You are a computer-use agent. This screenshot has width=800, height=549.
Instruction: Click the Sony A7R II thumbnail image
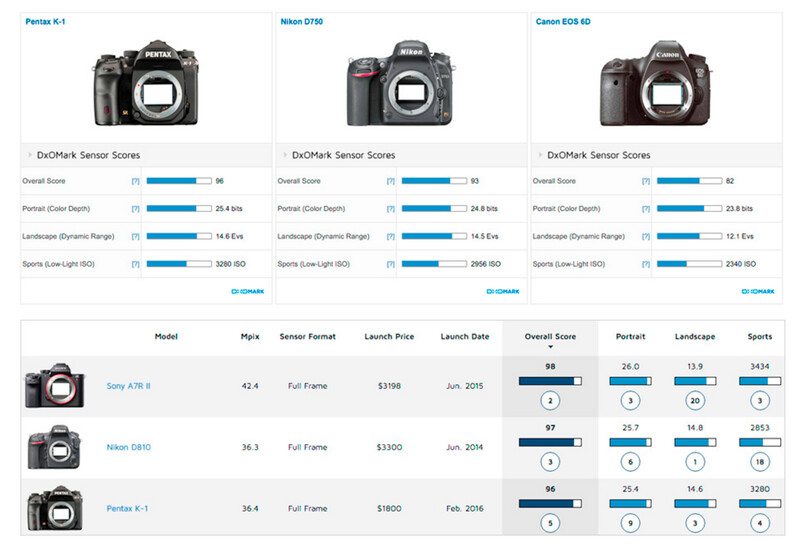tap(55, 386)
